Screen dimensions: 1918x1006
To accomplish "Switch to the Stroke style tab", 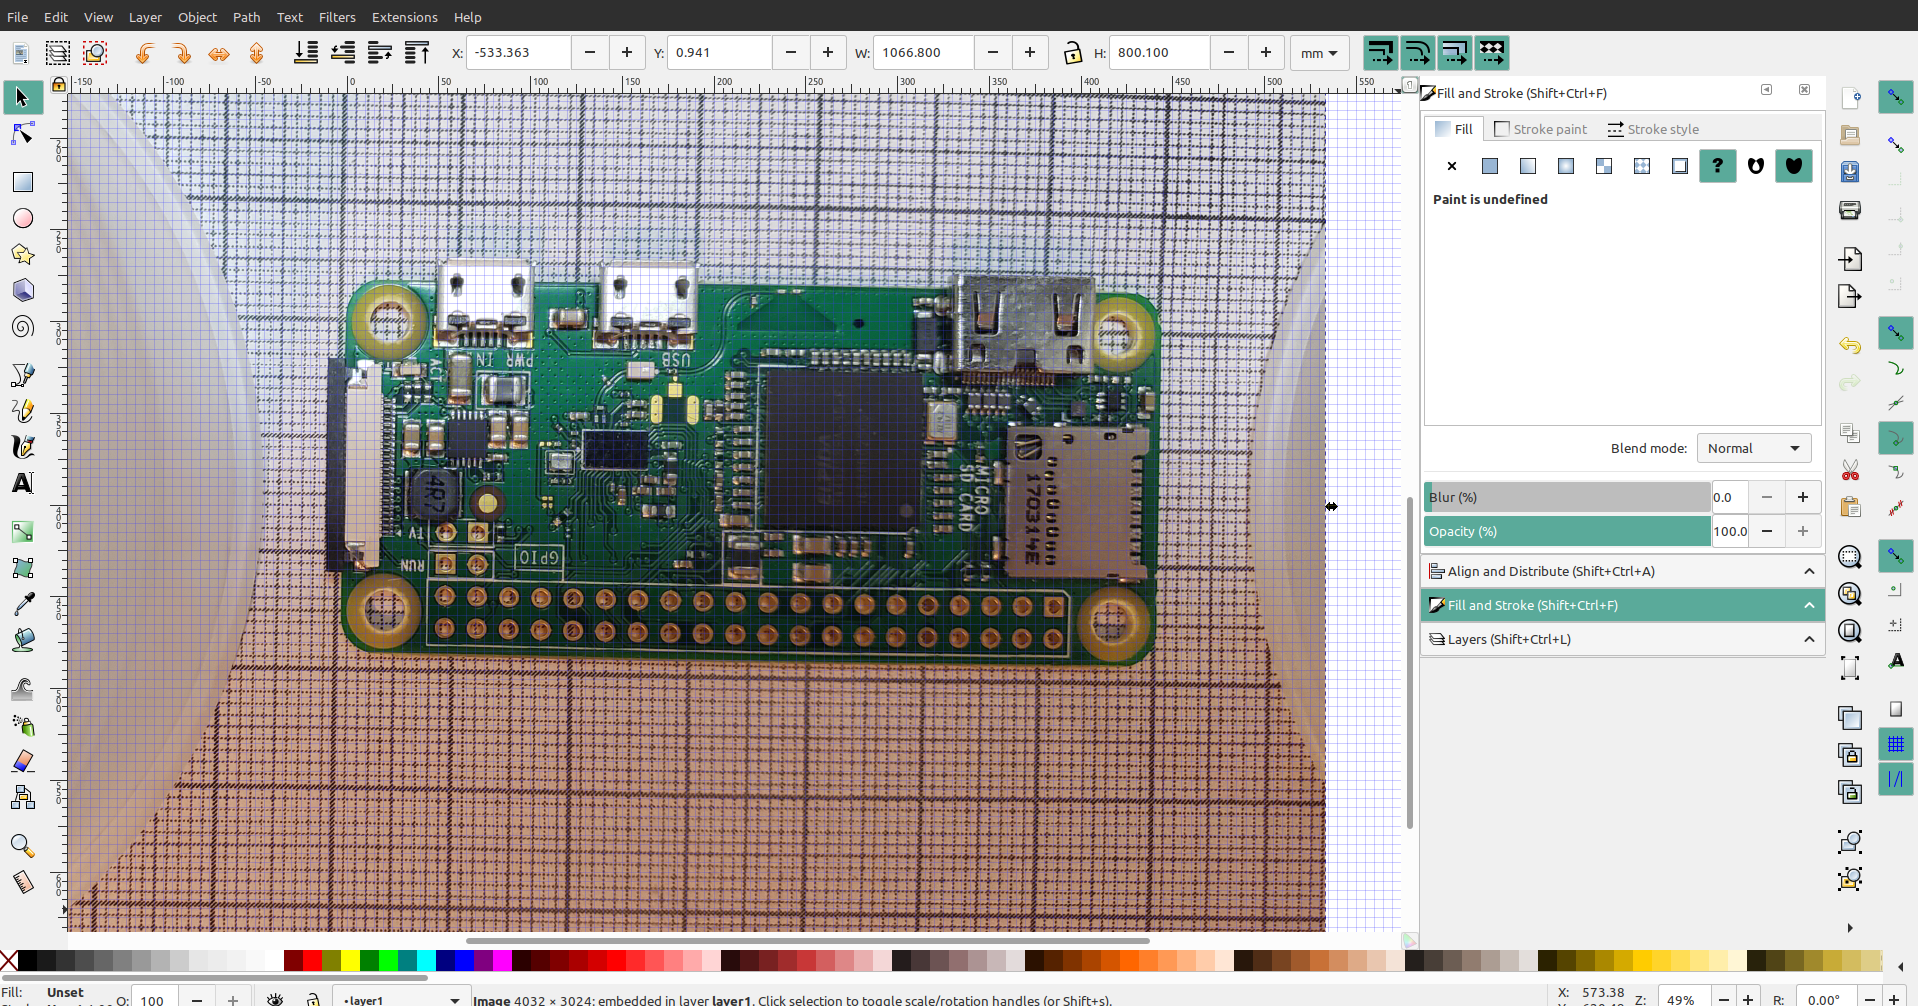I will tap(1653, 129).
